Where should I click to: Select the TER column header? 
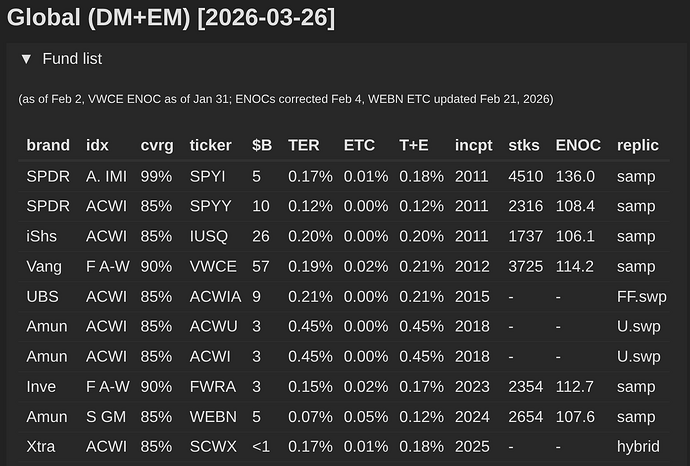304,145
